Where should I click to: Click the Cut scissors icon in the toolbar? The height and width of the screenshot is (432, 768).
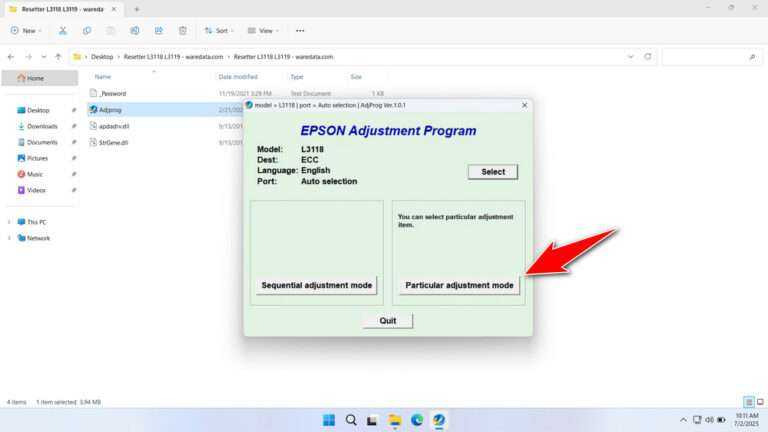tap(63, 31)
